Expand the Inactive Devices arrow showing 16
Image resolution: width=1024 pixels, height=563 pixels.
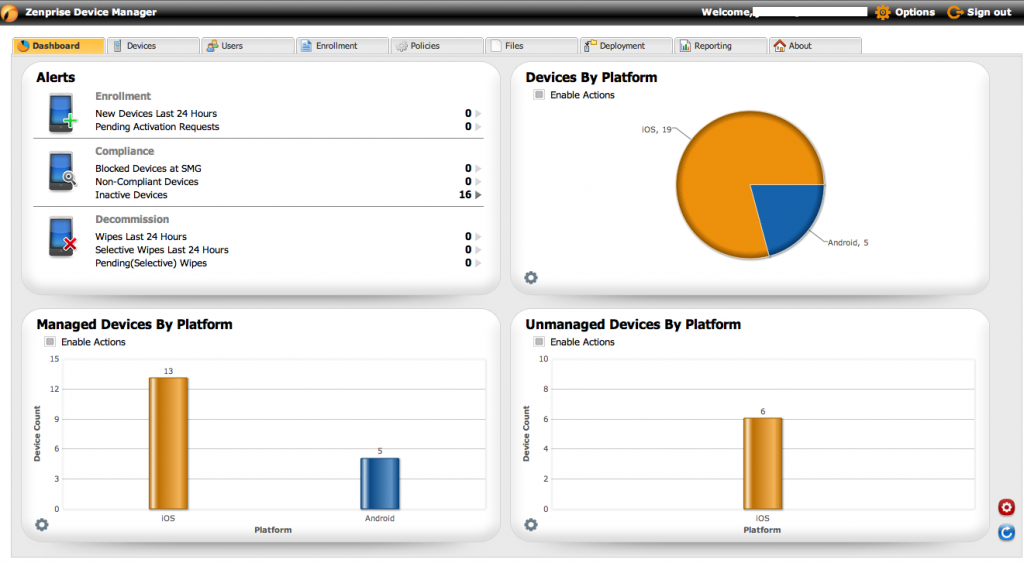click(478, 195)
